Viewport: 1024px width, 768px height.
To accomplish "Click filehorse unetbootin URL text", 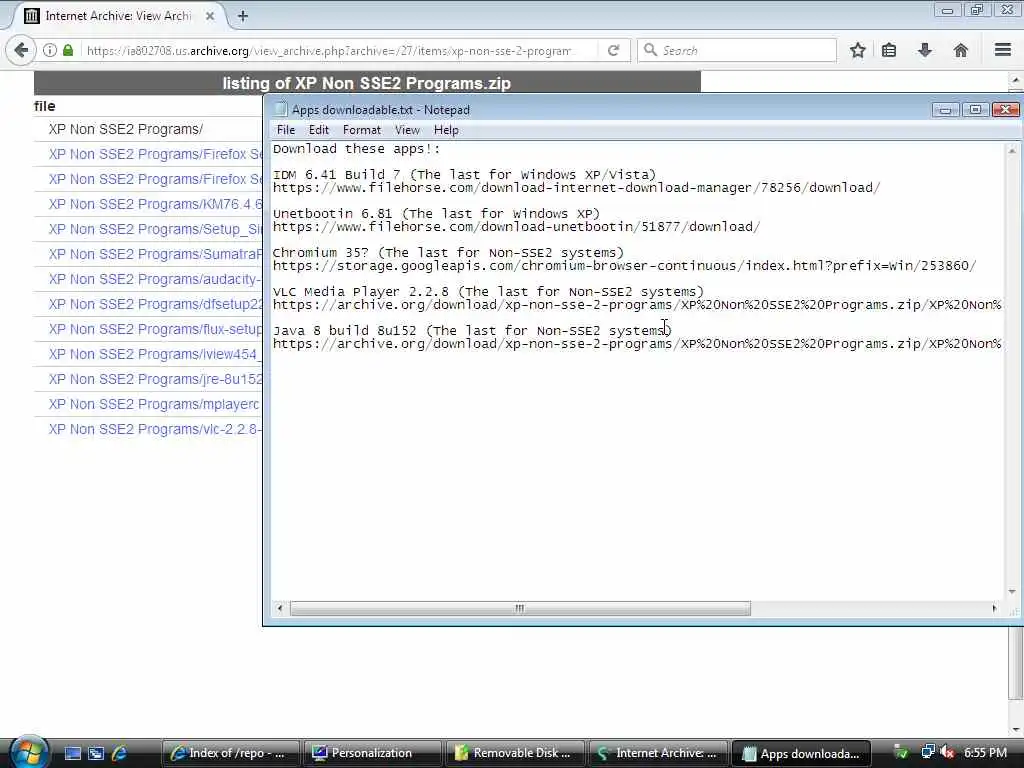I will (x=517, y=227).
